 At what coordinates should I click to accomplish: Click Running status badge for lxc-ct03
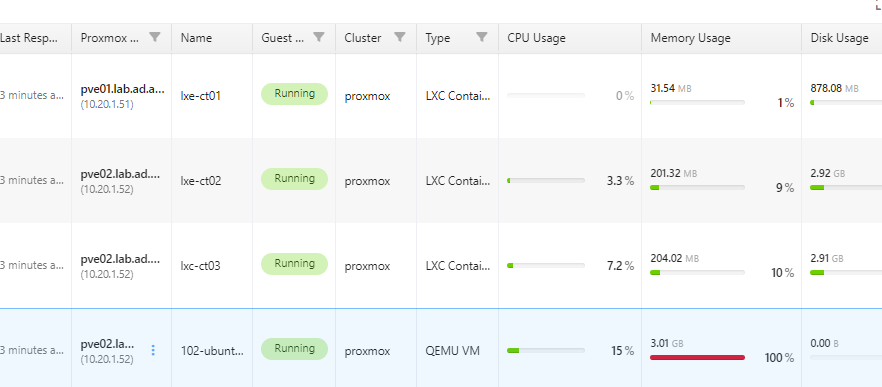pyautogui.click(x=294, y=264)
